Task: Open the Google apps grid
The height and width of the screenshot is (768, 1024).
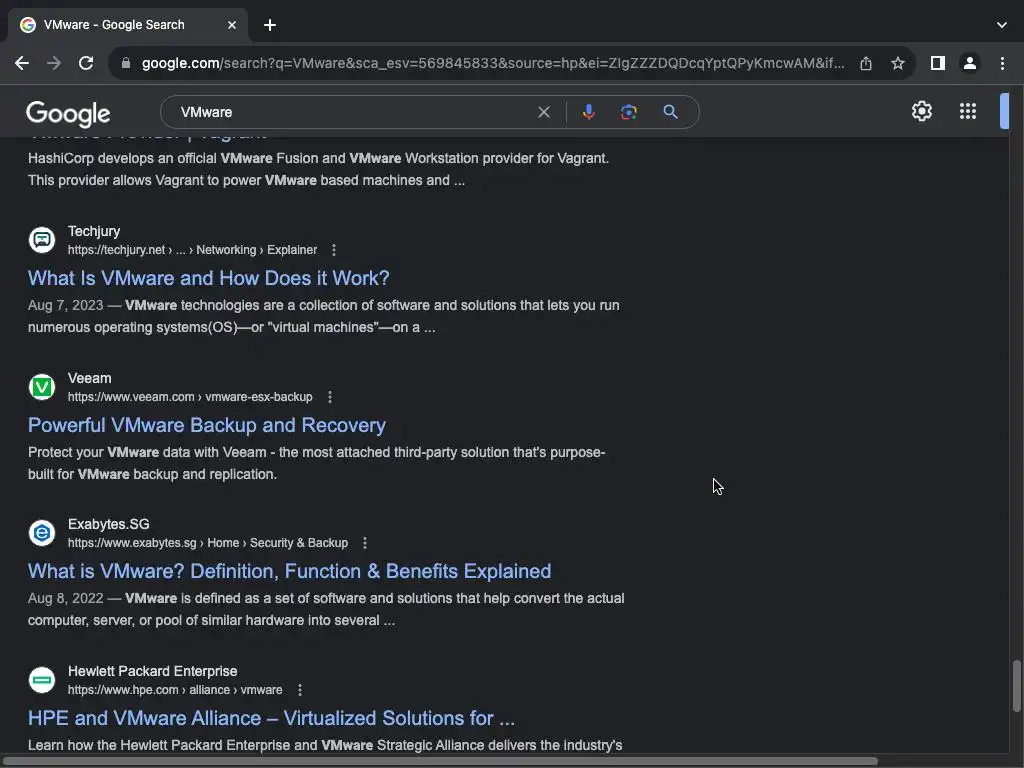Action: point(968,111)
